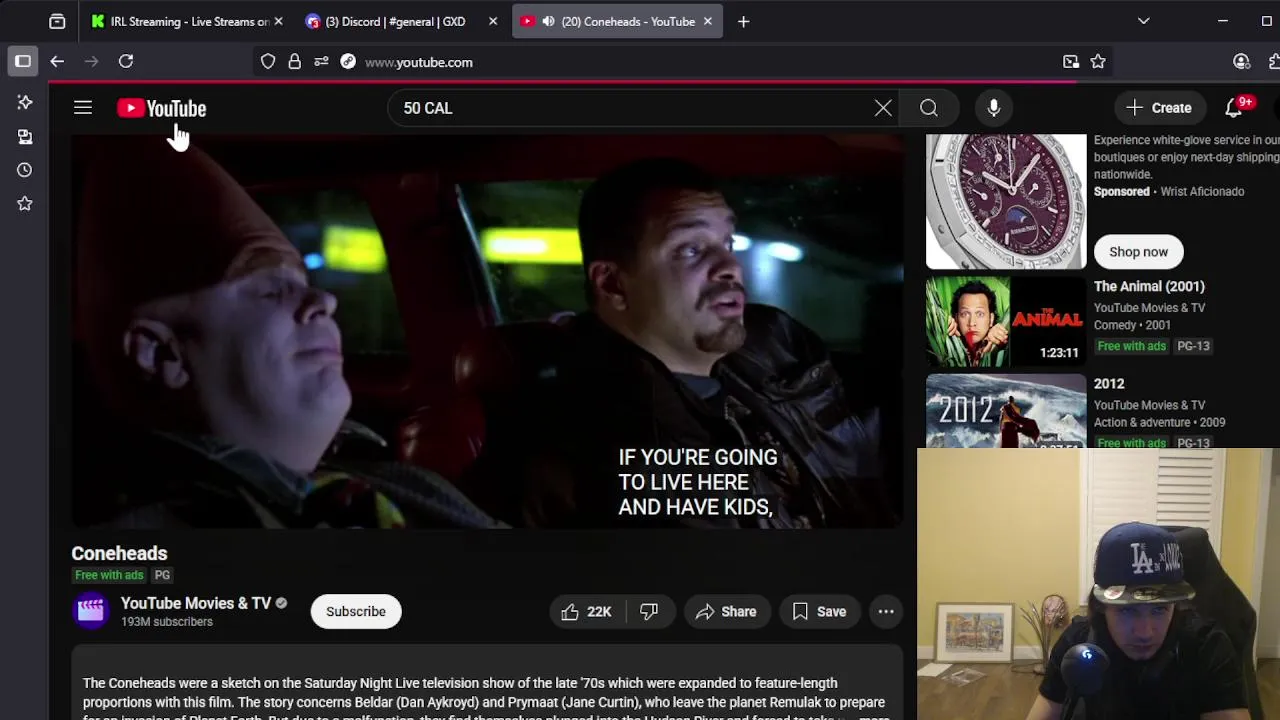Like the Coneheads video
Screen dimensions: 1280x720
(x=586, y=612)
